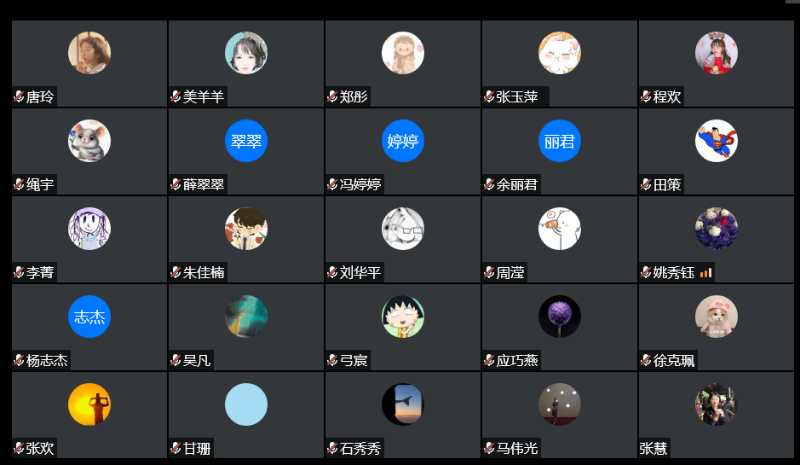Click the muted mic icon beside 田策

tap(646, 184)
